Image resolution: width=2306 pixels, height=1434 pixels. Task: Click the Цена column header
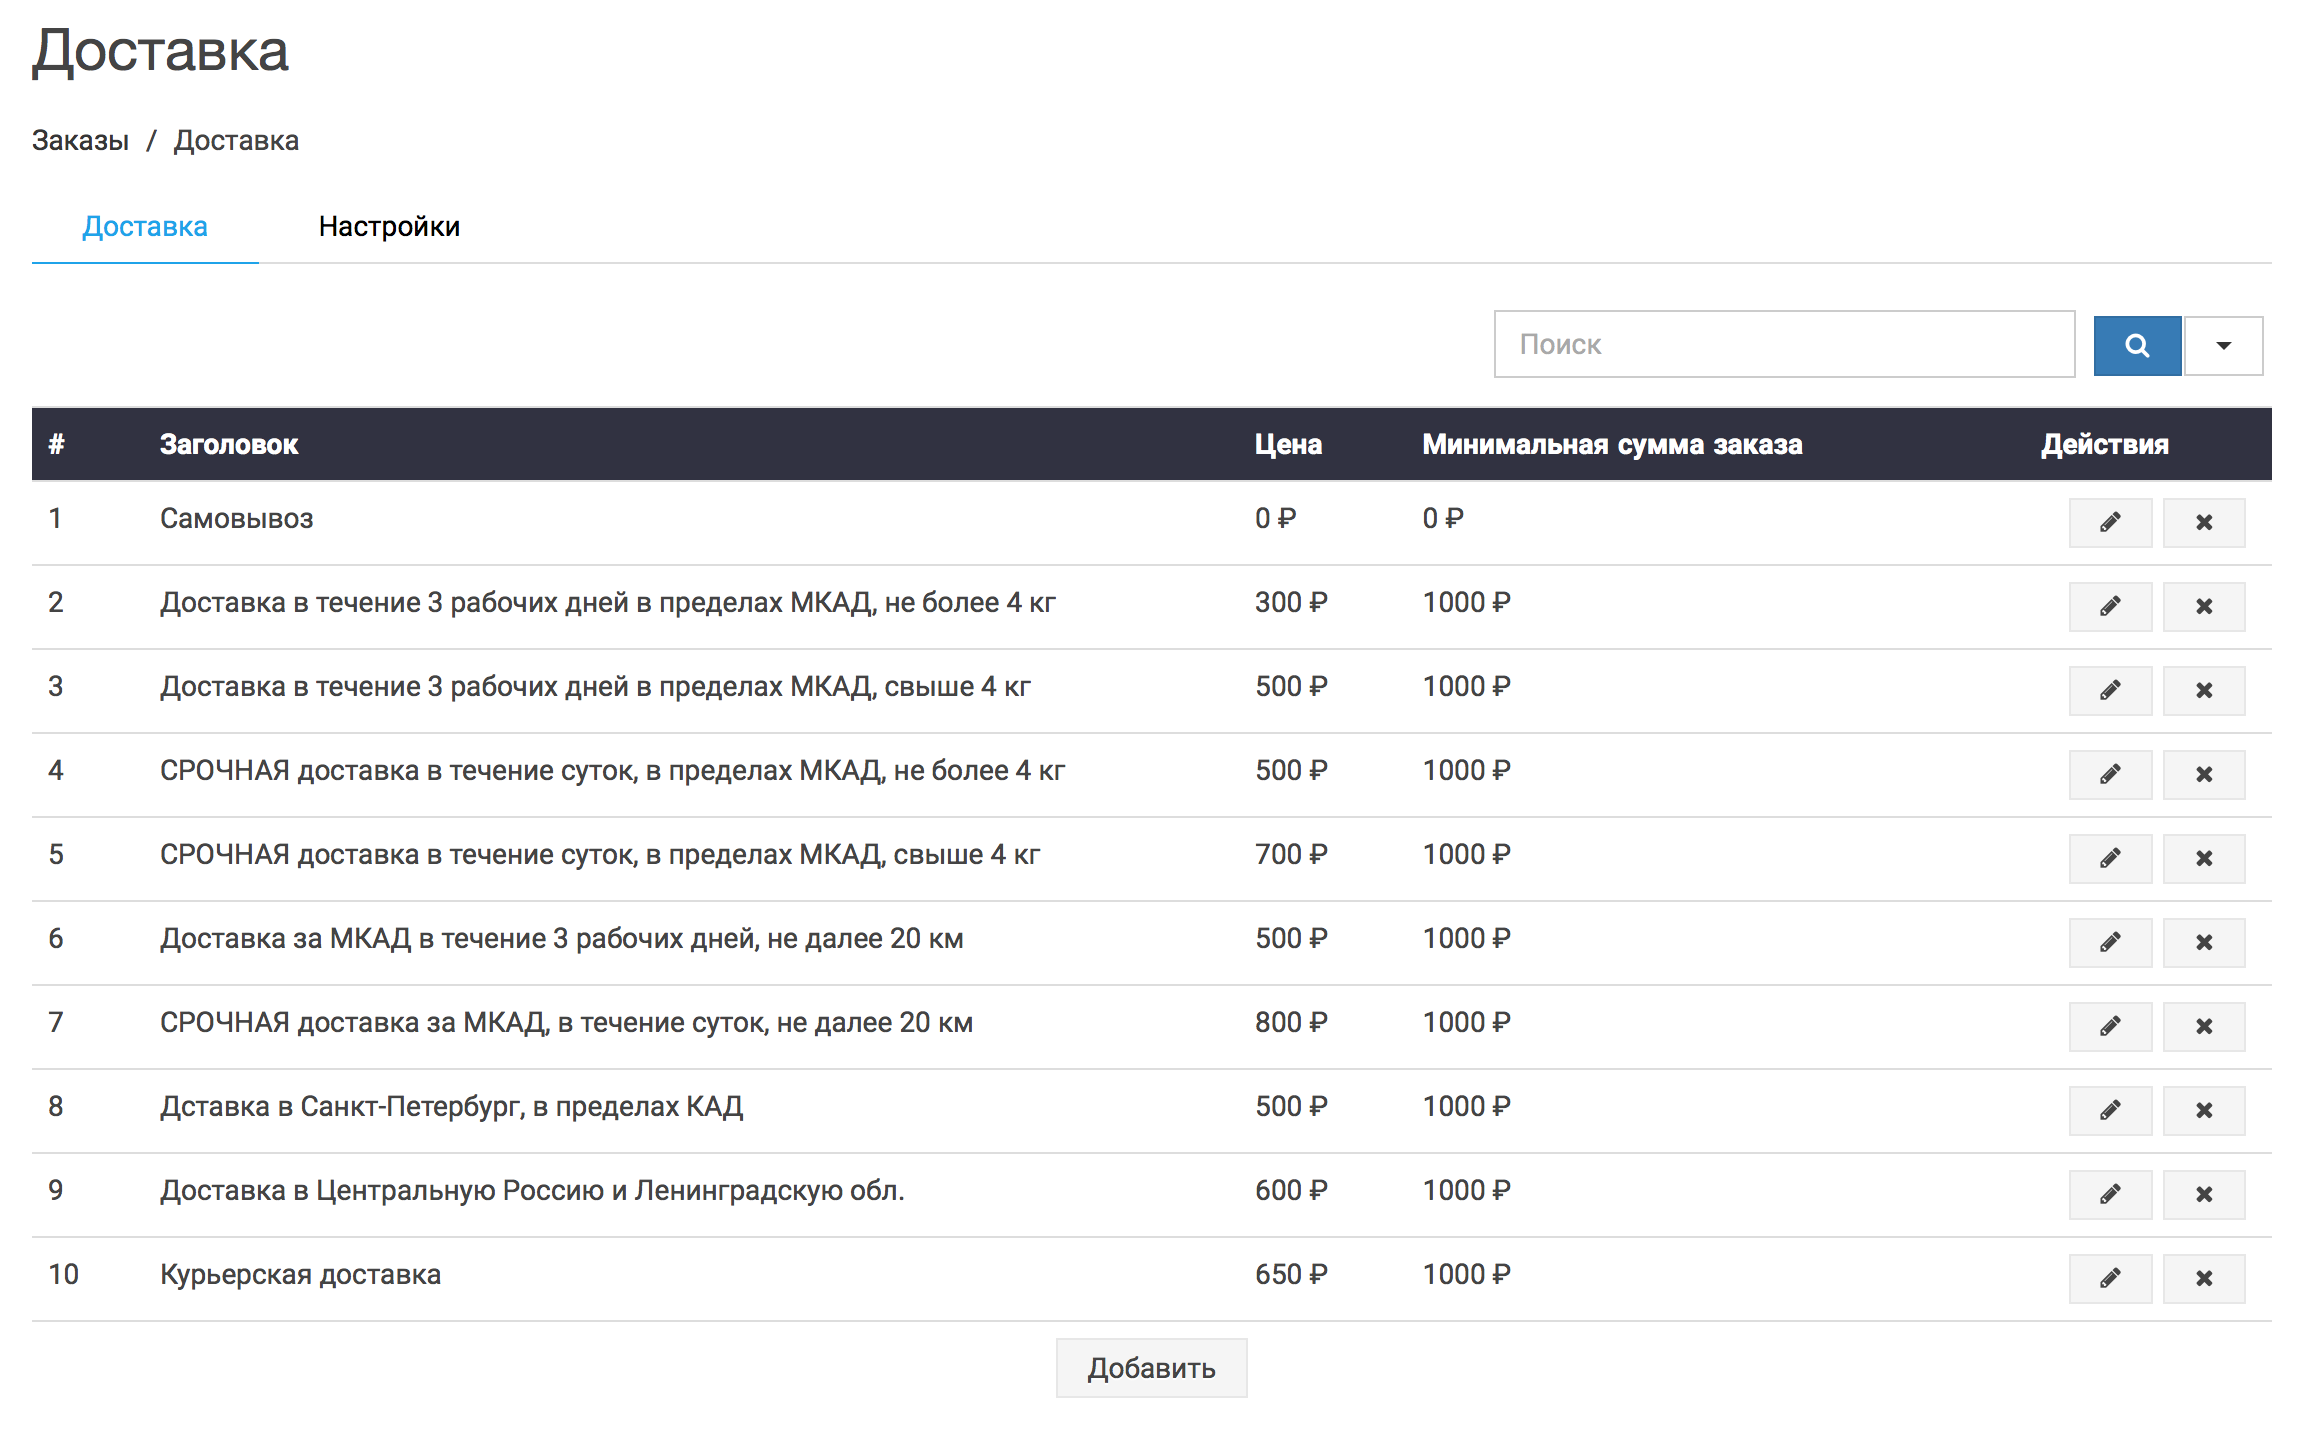point(1287,444)
